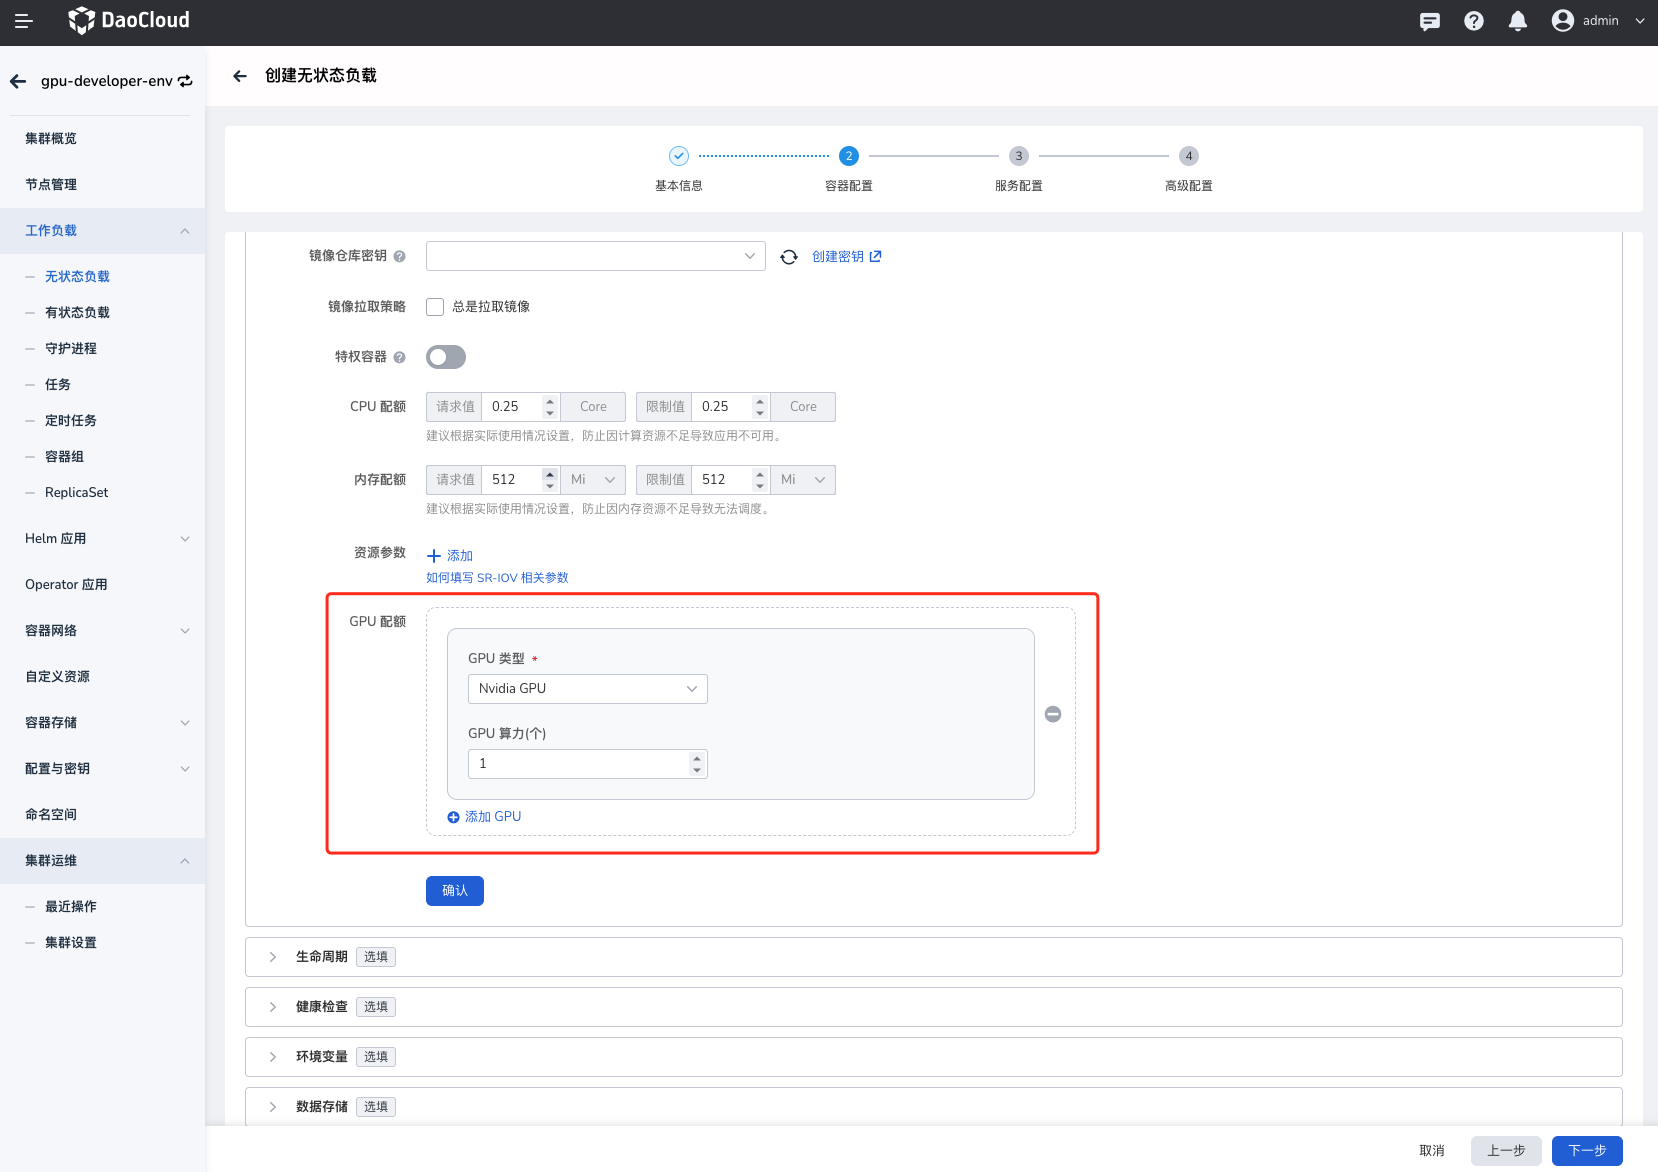Click the plus icon next to 添加 GPU
The height and width of the screenshot is (1172, 1658).
coord(453,817)
